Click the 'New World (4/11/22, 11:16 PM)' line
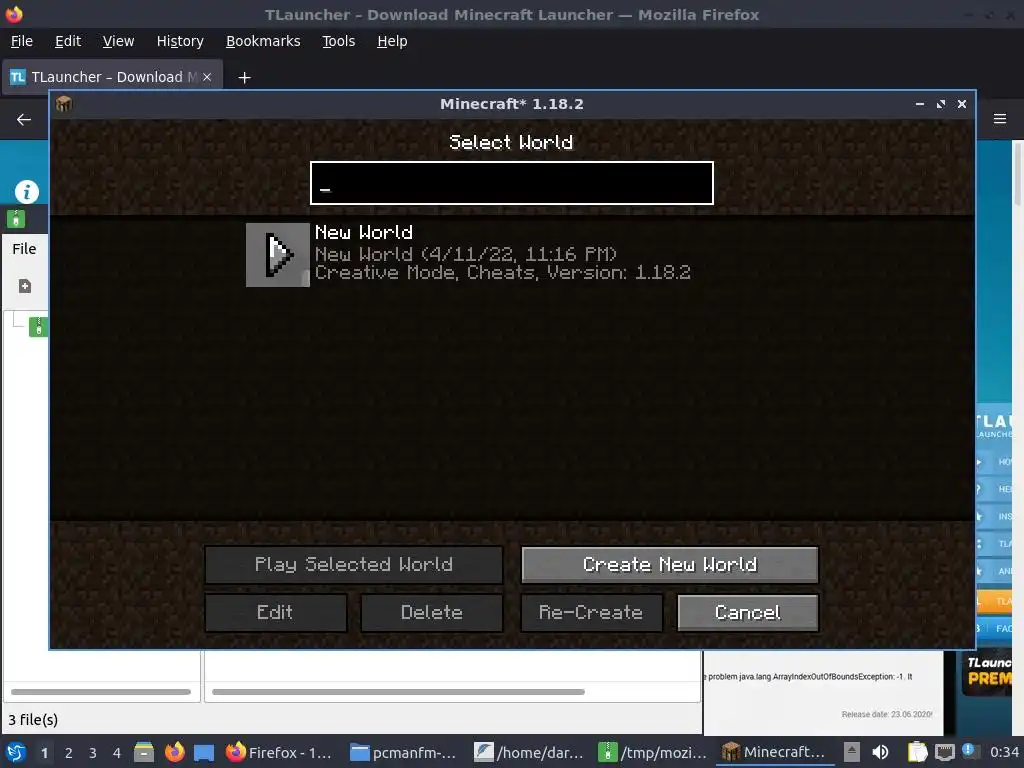This screenshot has width=1024, height=768. tap(466, 254)
